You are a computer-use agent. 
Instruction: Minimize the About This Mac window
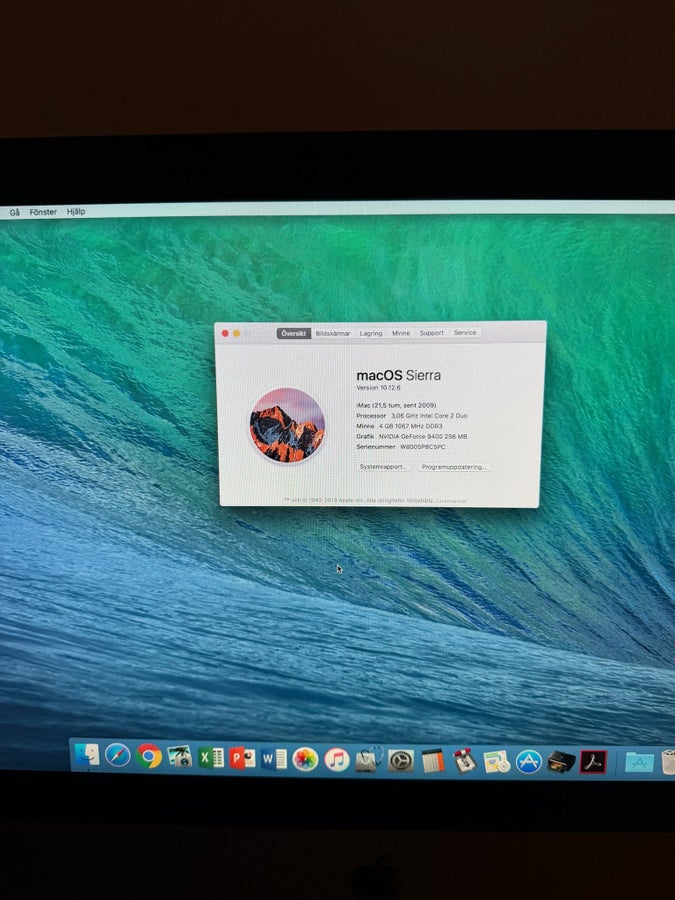pos(236,333)
